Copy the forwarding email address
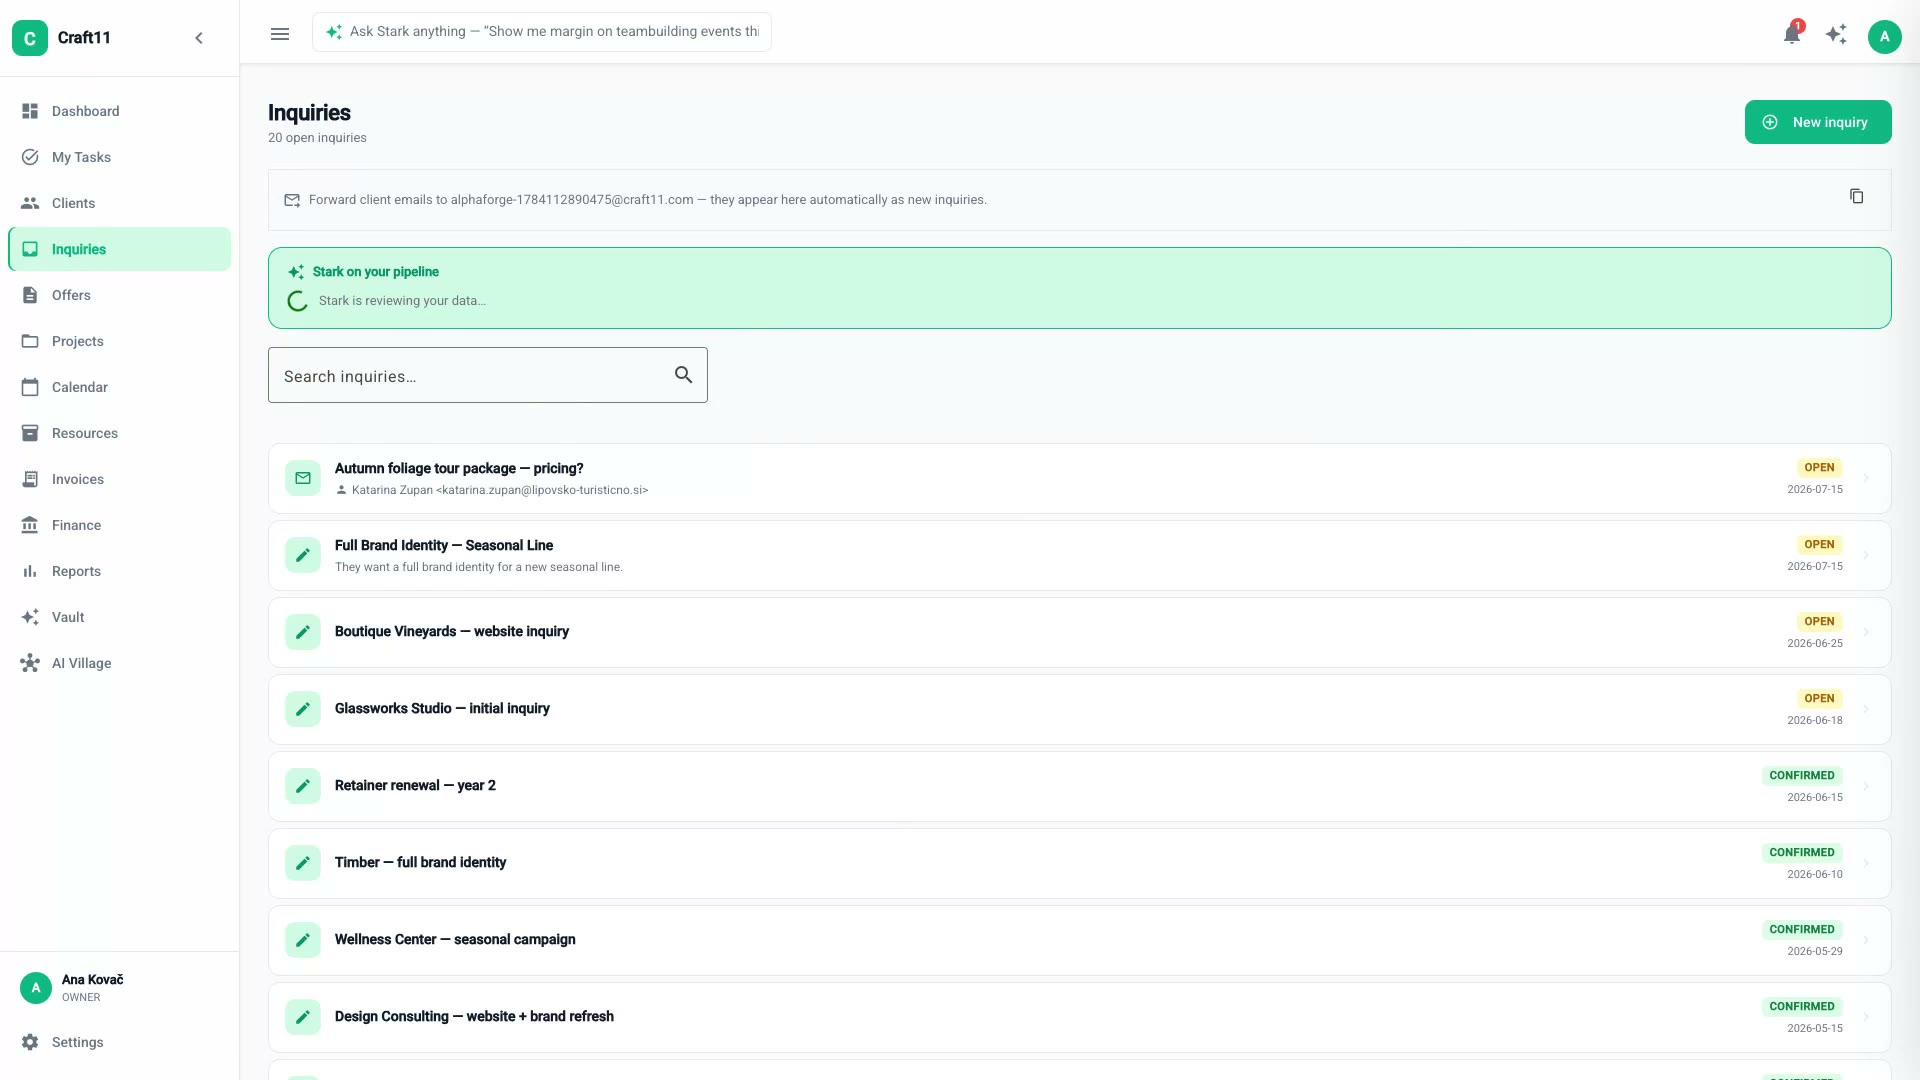 [x=1856, y=197]
